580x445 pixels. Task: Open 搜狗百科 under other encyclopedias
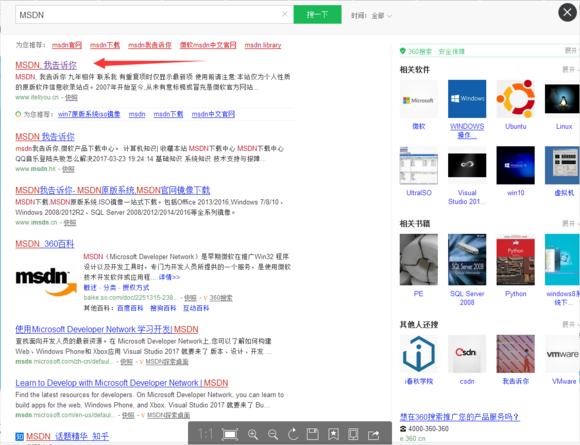coord(163,308)
